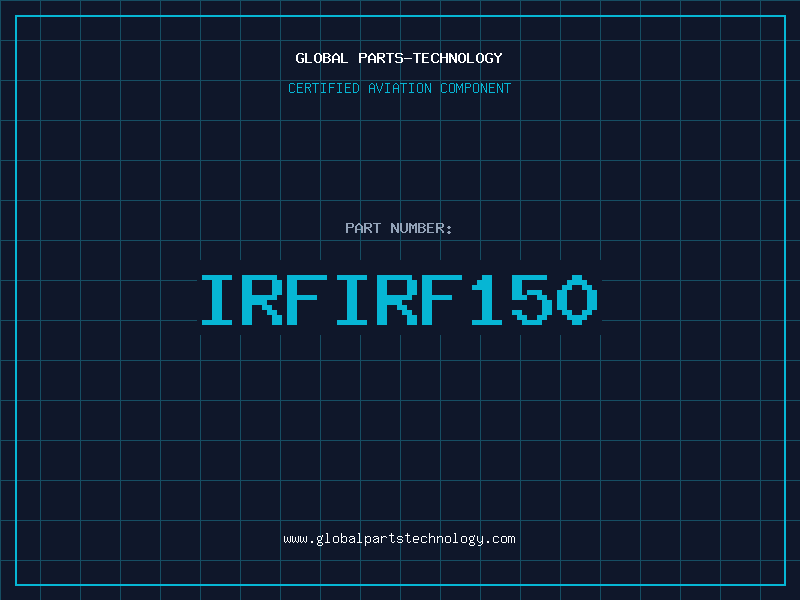Select the second R in the part number
Image resolution: width=800 pixels, height=600 pixels.
point(397,300)
